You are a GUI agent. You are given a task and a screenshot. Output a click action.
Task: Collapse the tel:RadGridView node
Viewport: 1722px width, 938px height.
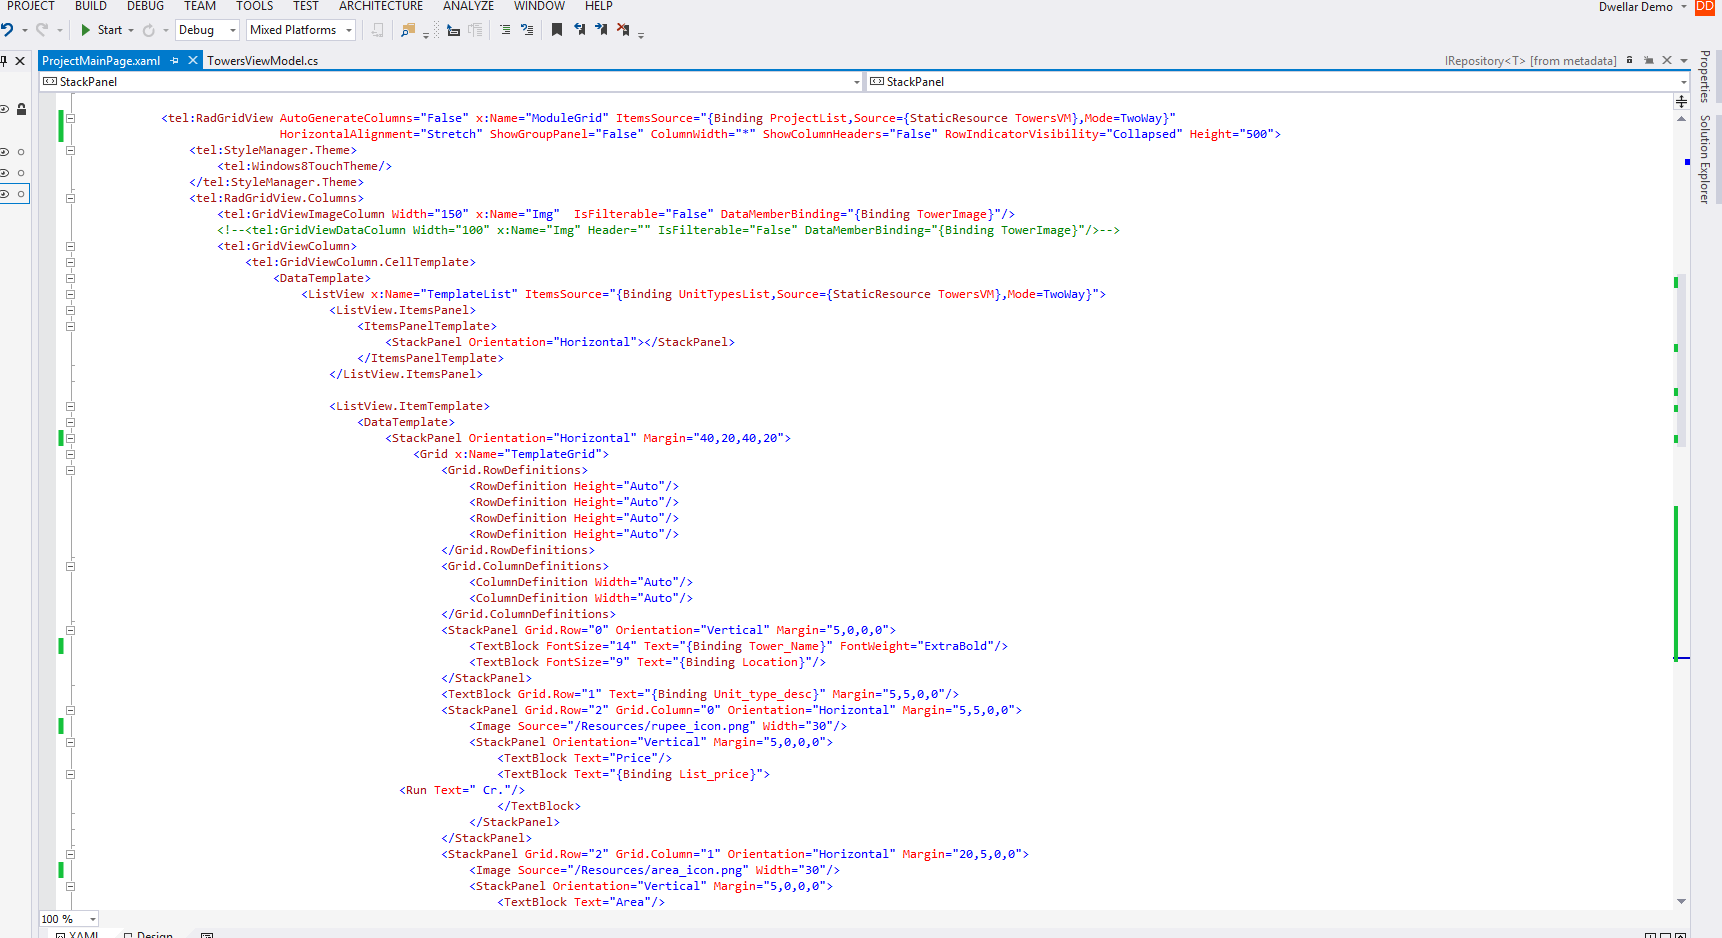pyautogui.click(x=70, y=118)
